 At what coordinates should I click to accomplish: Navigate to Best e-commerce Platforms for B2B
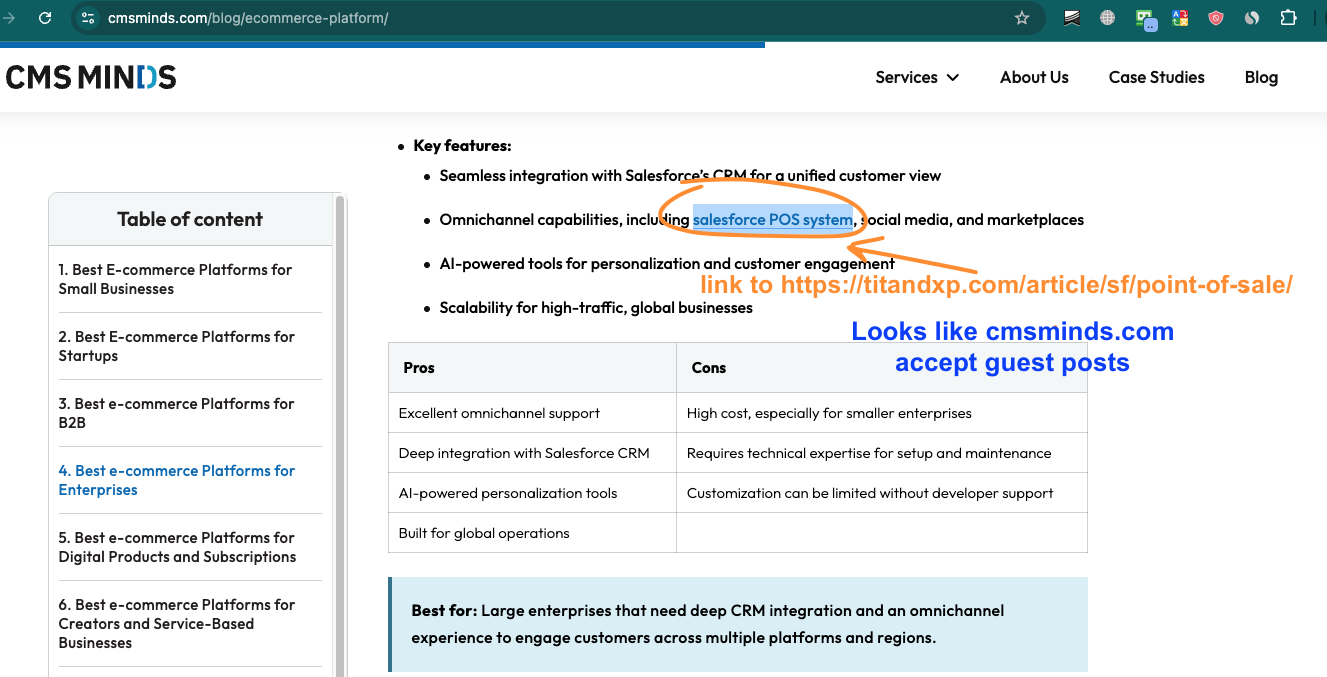[x=176, y=413]
